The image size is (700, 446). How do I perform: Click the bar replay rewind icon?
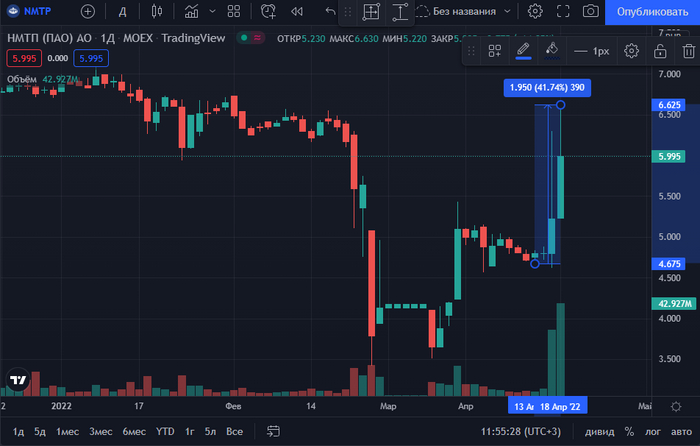pyautogui.click(x=297, y=12)
